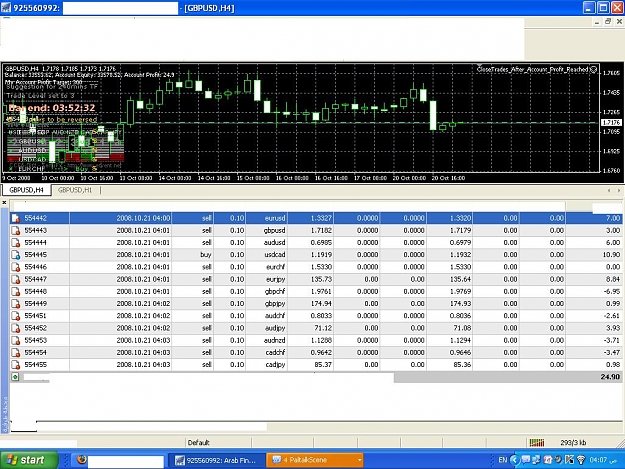The width and height of the screenshot is (625, 469).
Task: Click the expert advisor smiley icon on chart
Action: (x=594, y=70)
